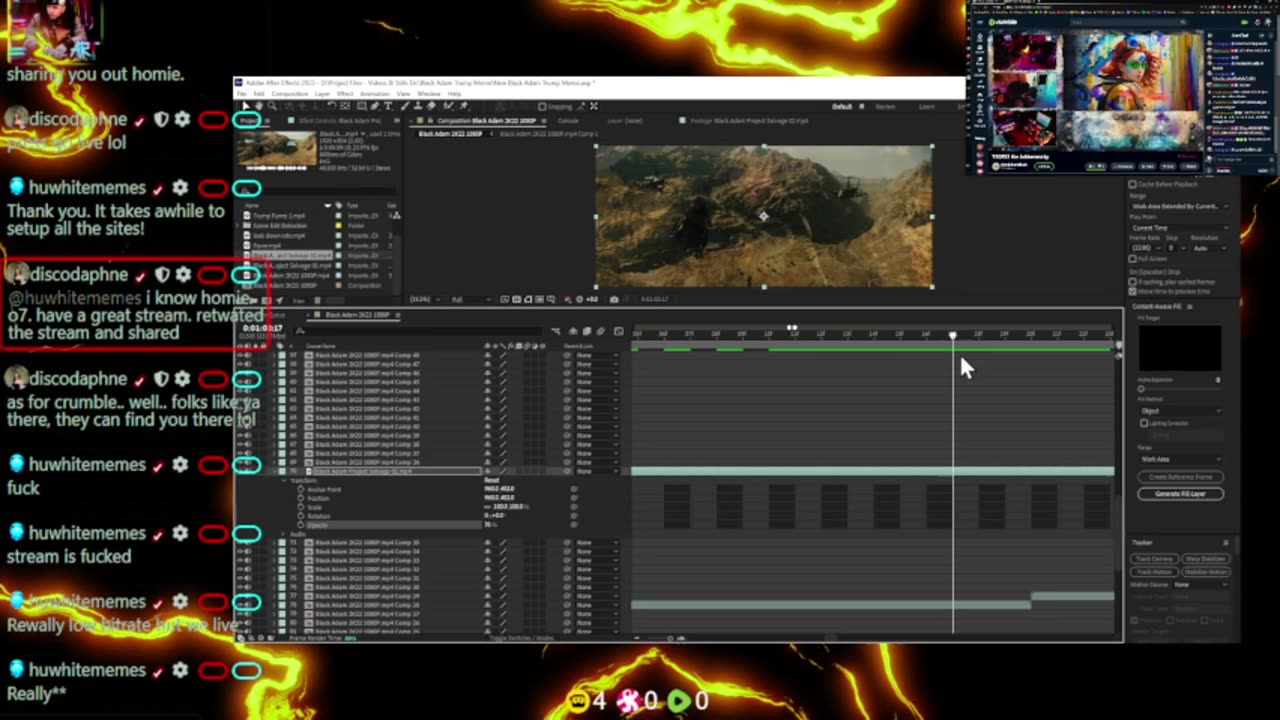
Task: Select the Clone Stamp tool
Action: [x=418, y=106]
